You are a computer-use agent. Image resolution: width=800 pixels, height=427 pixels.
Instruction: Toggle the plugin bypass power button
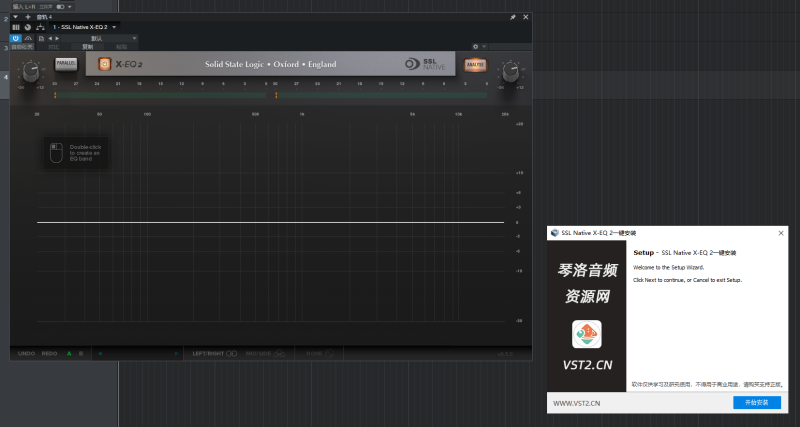[16, 38]
